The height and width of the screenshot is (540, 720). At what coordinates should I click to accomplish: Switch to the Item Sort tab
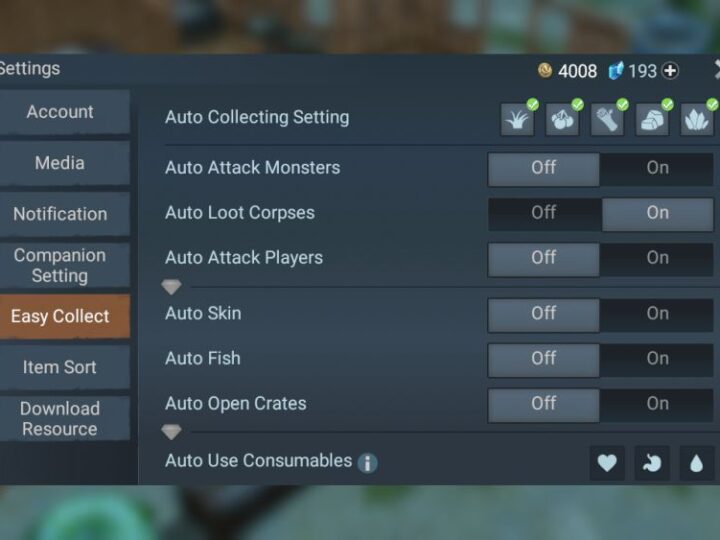click(x=60, y=368)
